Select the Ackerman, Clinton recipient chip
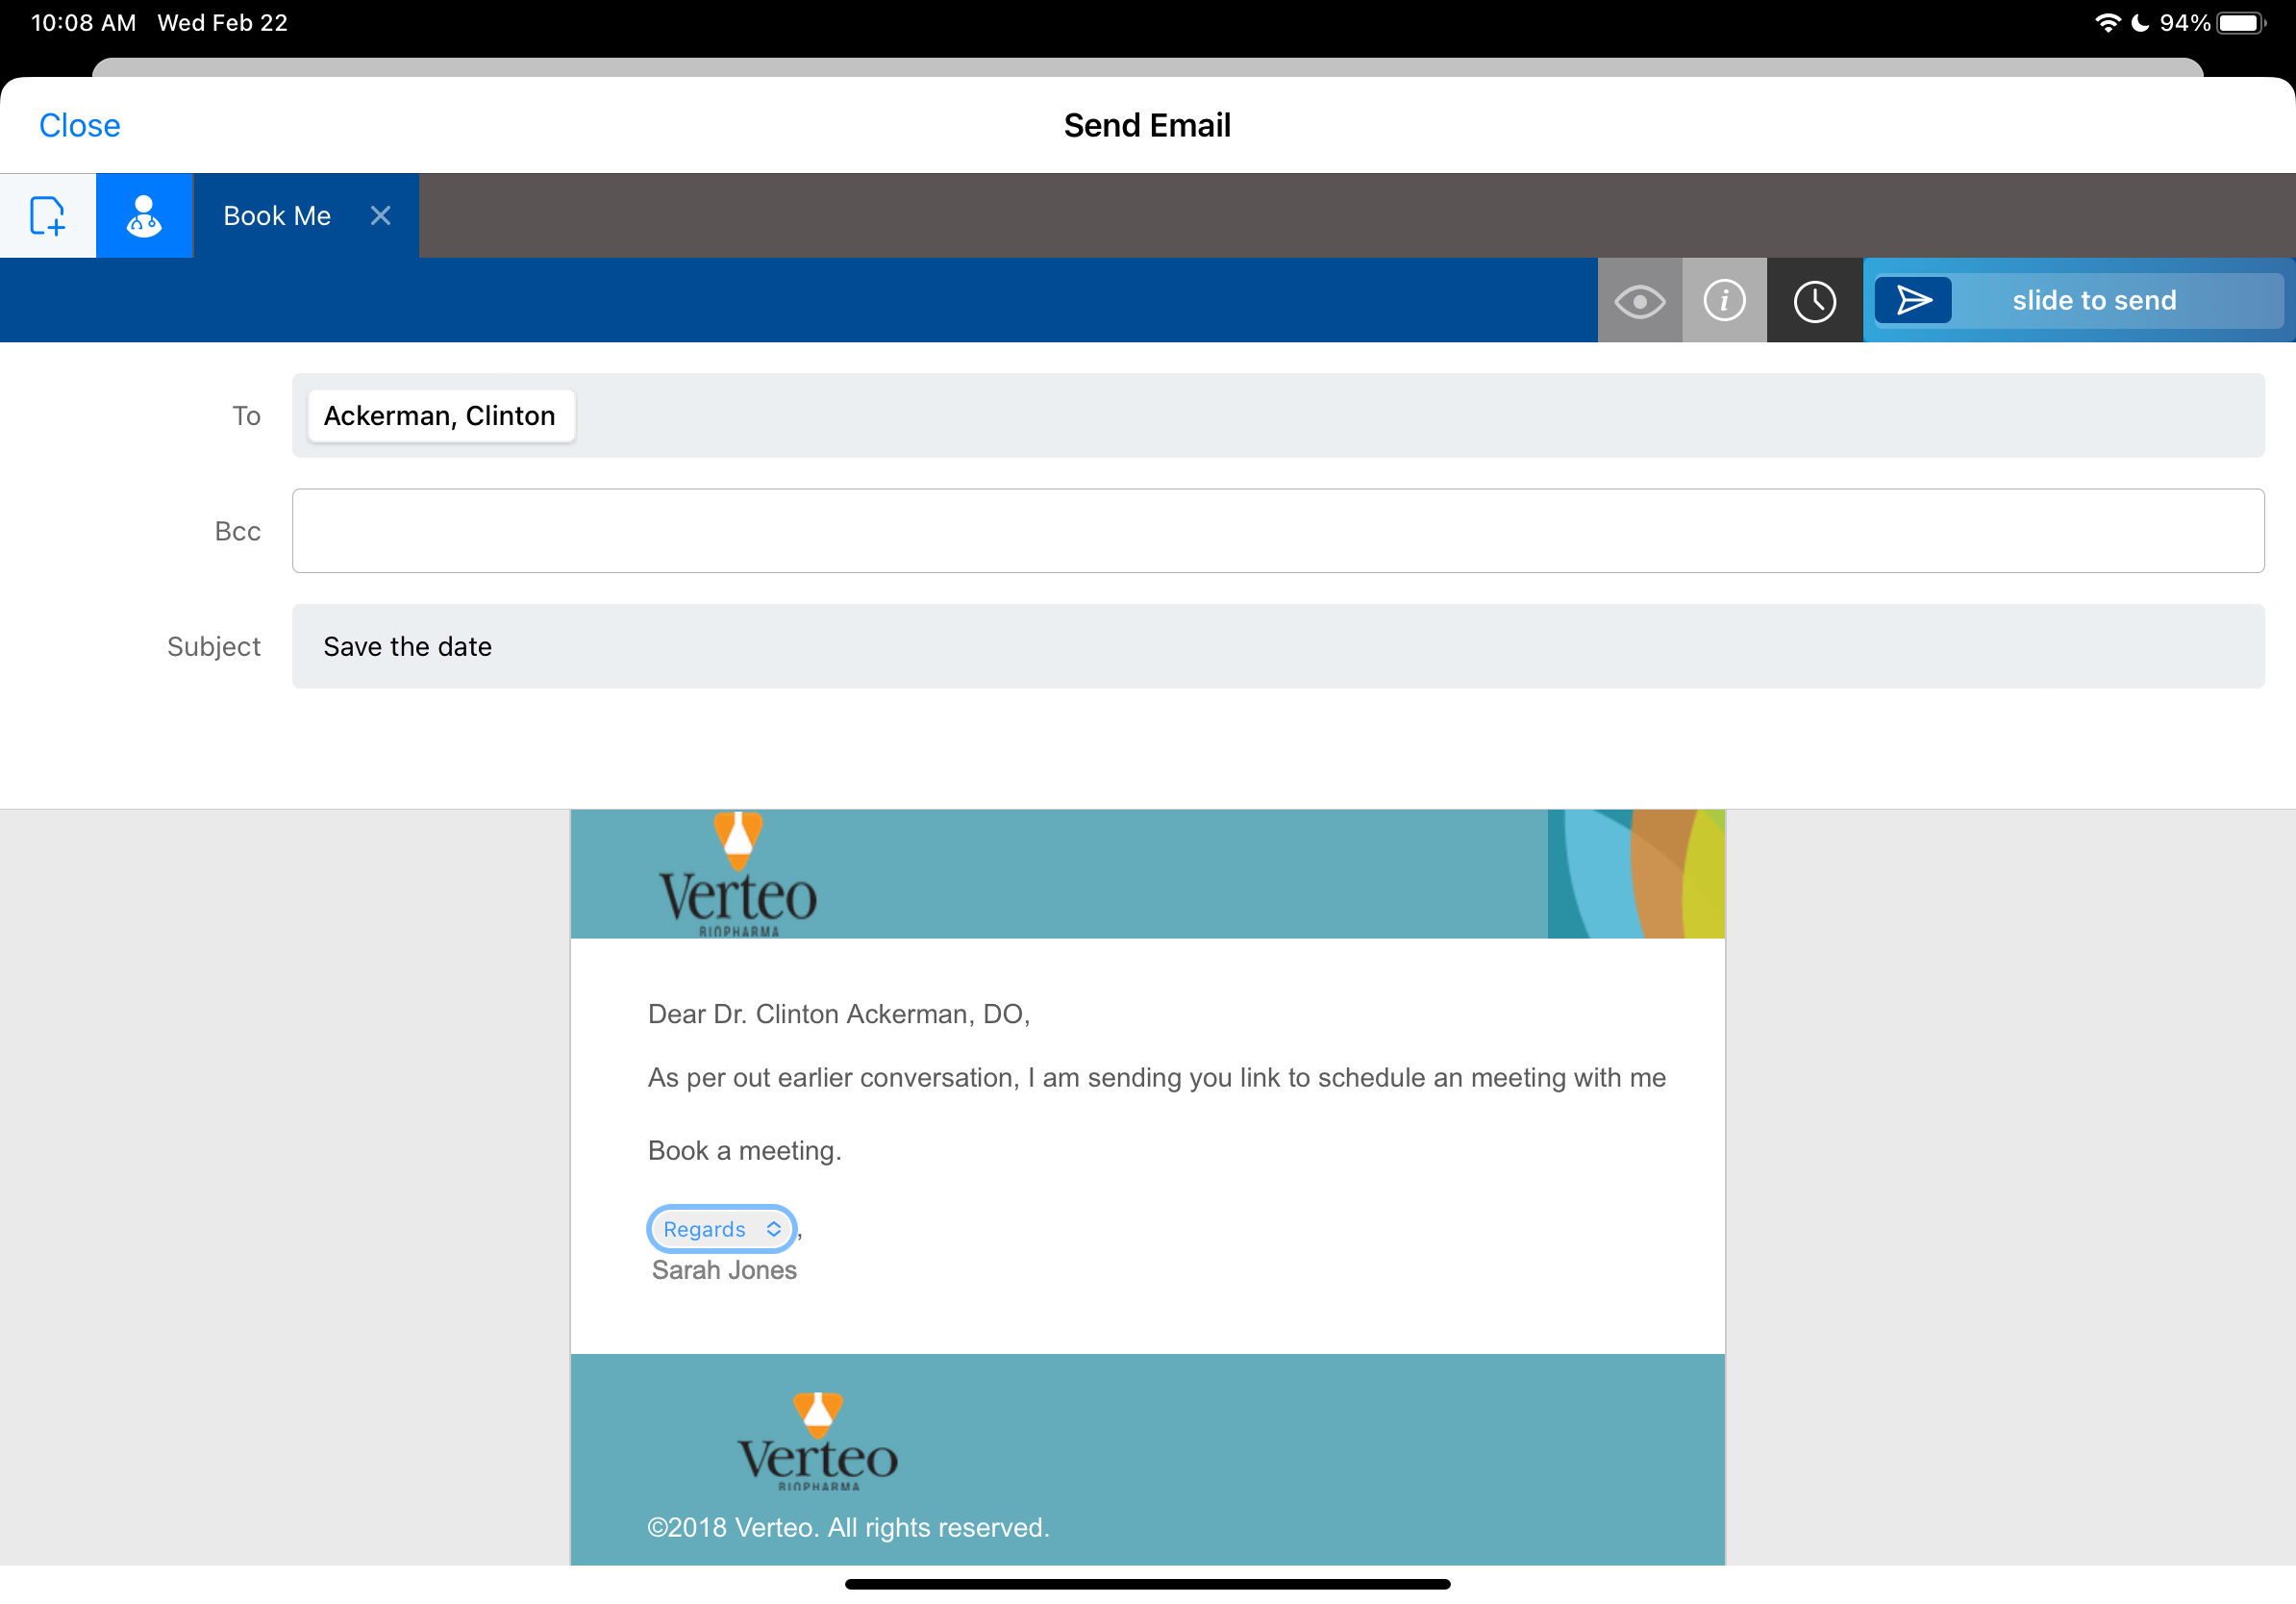This screenshot has height=1604, width=2296. (440, 416)
